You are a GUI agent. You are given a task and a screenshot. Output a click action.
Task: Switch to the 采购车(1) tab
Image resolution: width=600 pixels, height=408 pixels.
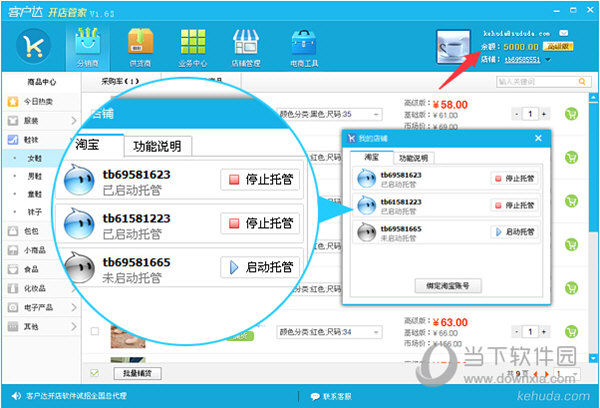pos(121,81)
